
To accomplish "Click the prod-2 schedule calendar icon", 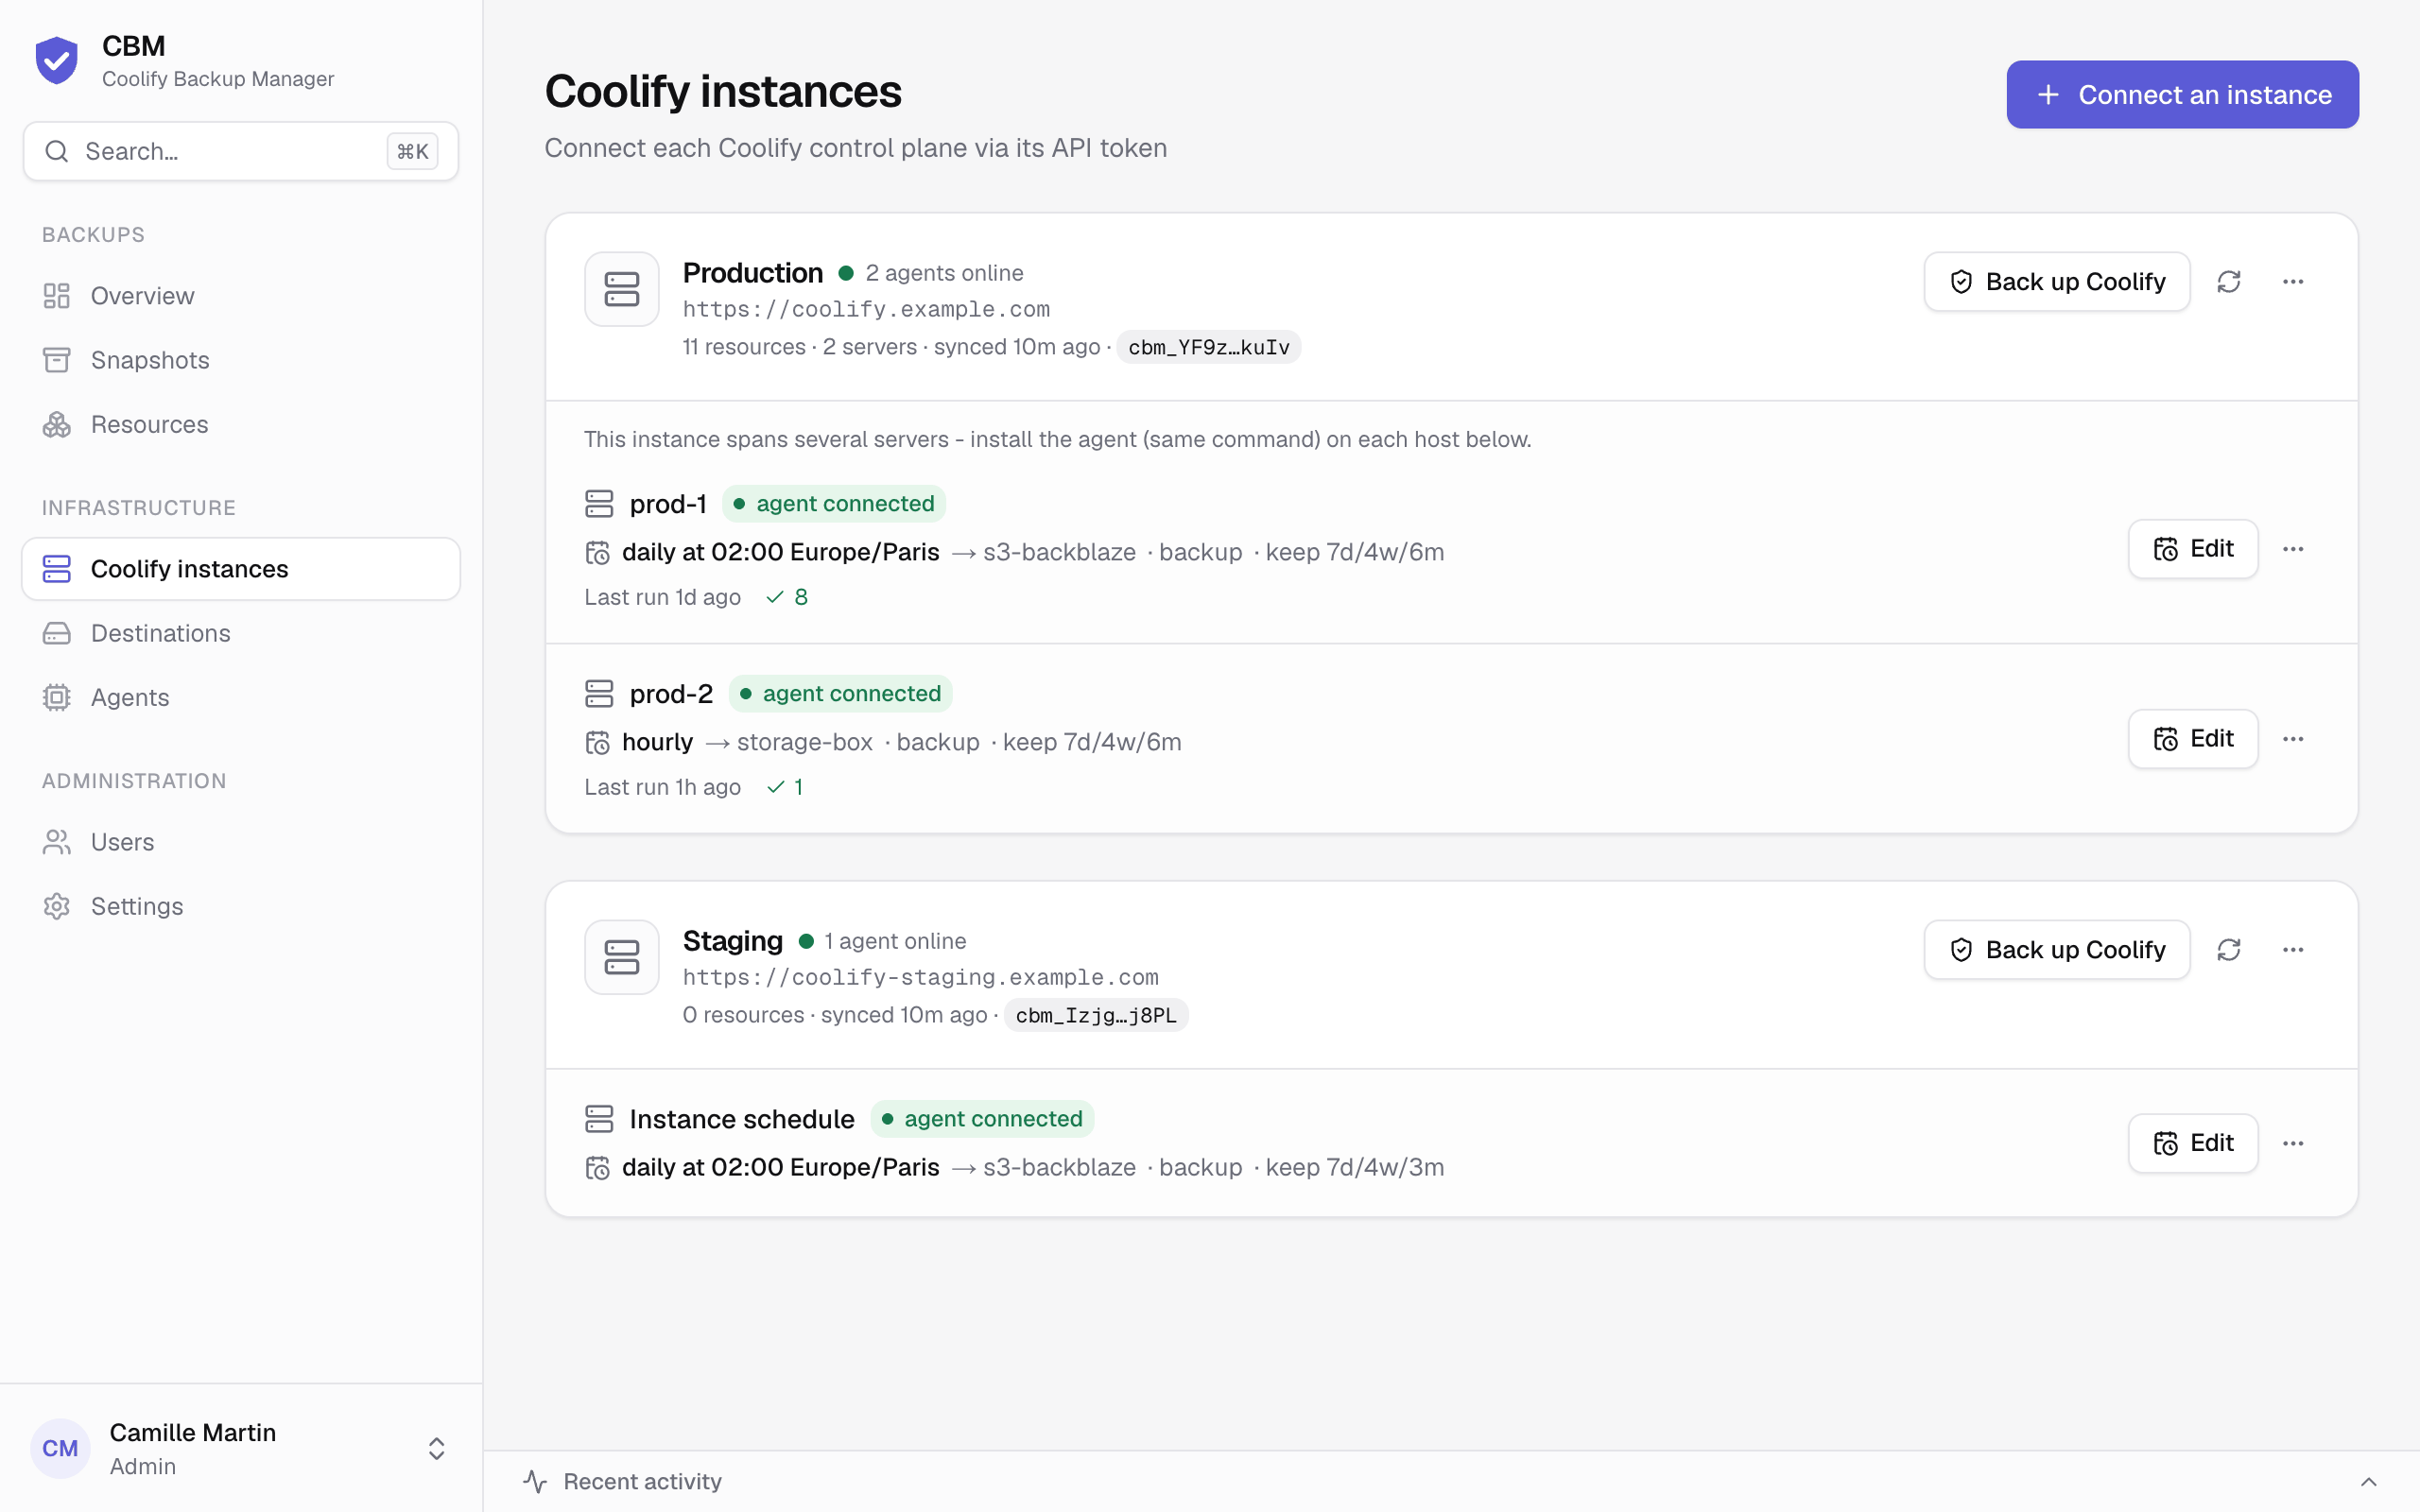I will pos(598,742).
